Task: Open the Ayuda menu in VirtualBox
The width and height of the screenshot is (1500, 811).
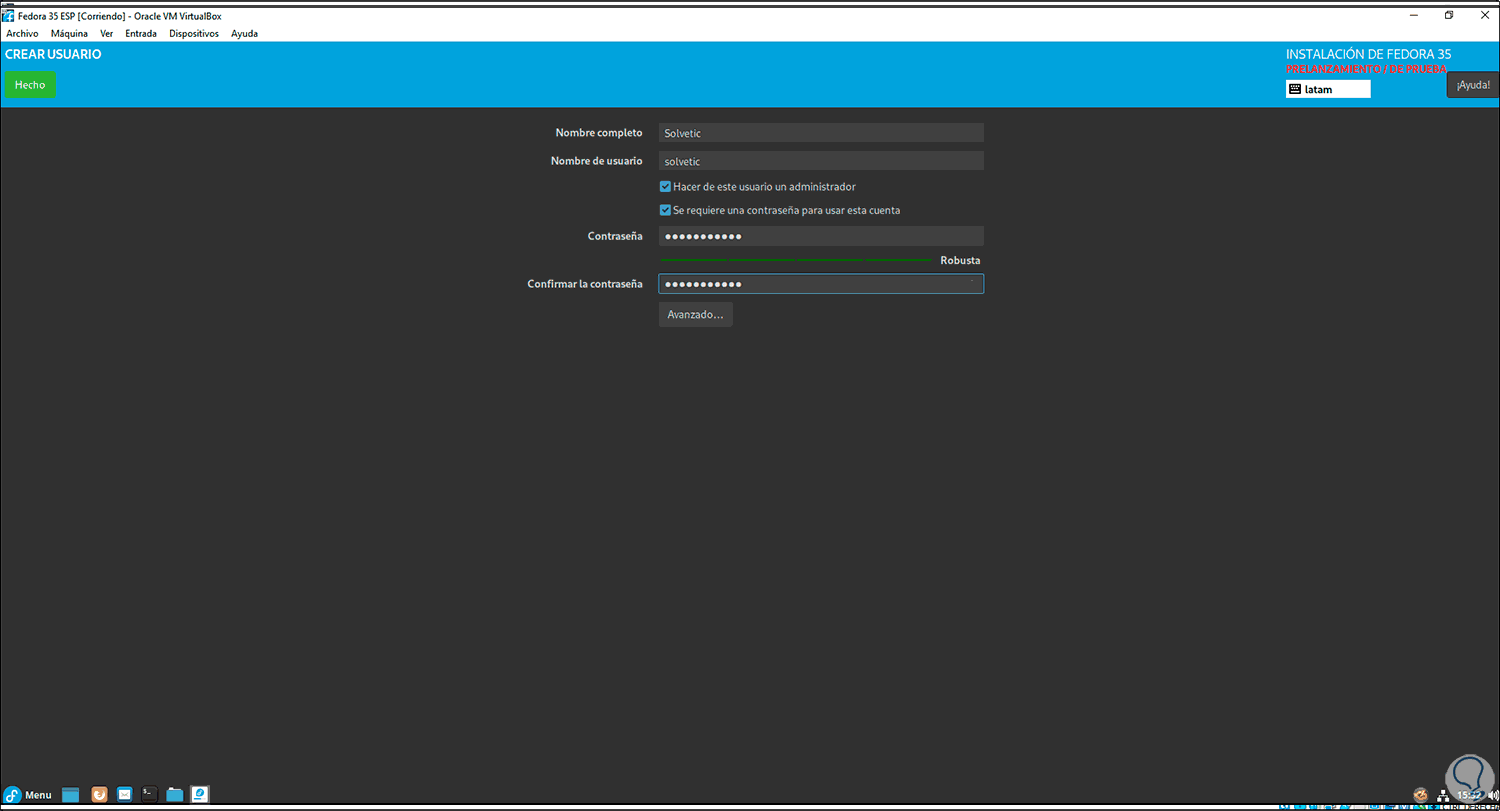Action: coord(244,33)
